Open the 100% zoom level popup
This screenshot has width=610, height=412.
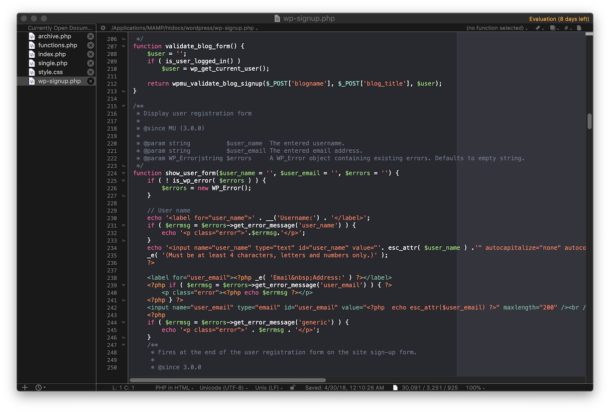click(x=475, y=388)
